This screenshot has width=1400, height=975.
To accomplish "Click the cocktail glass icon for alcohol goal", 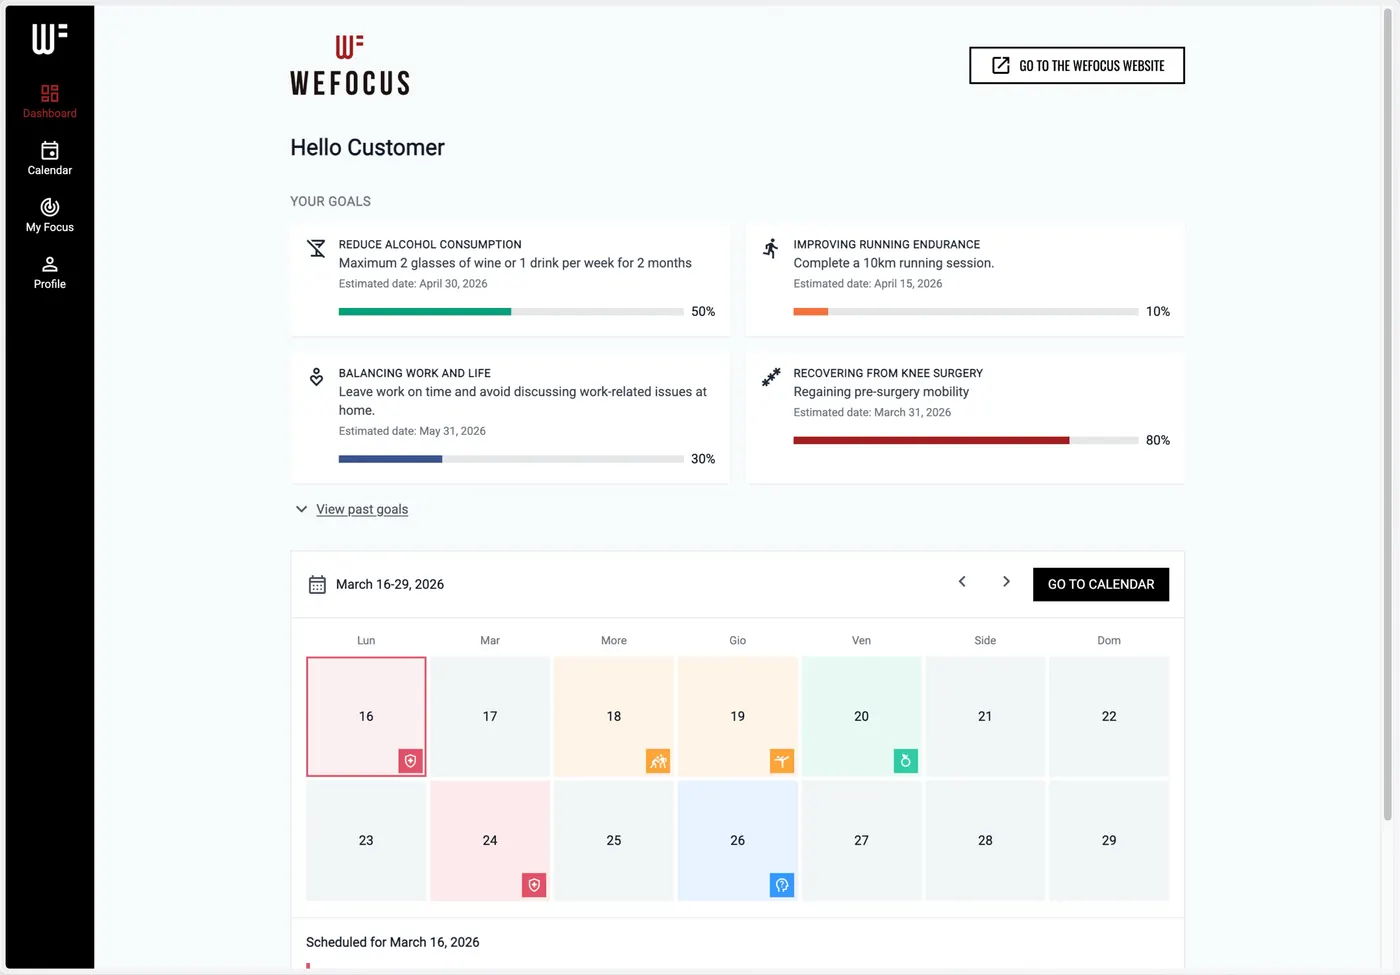I will [316, 248].
